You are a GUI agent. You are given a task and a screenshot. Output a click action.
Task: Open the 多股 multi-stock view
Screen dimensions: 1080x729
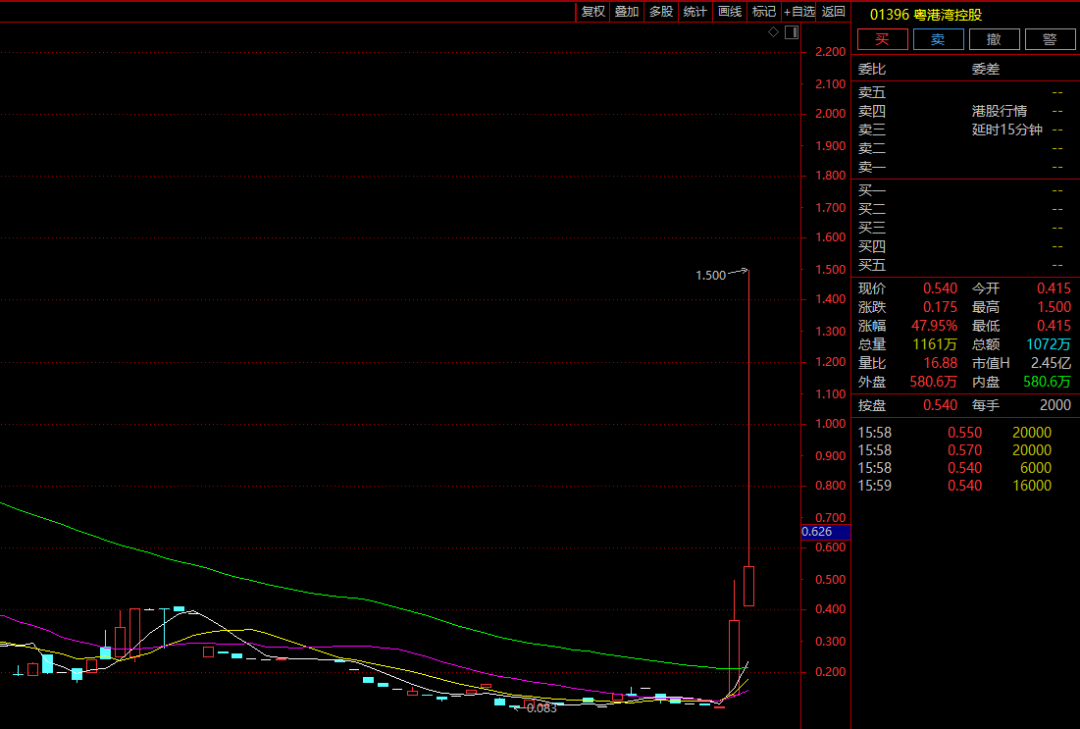click(661, 12)
